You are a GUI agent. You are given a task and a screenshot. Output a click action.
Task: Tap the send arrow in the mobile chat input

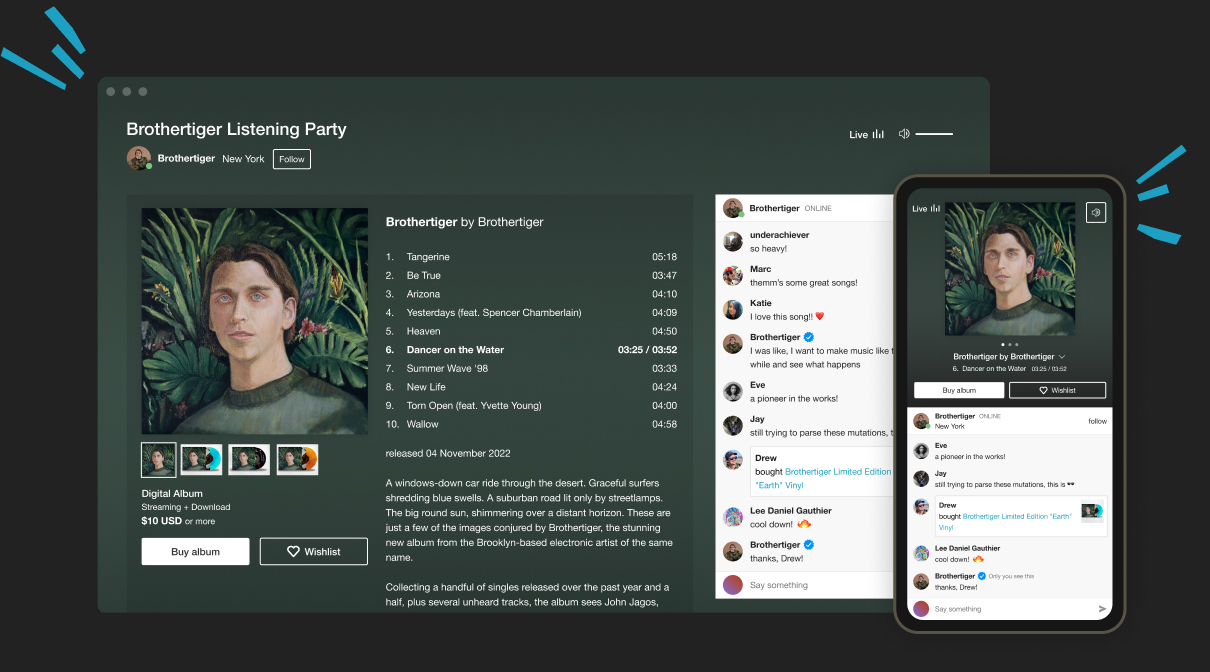coord(1103,608)
